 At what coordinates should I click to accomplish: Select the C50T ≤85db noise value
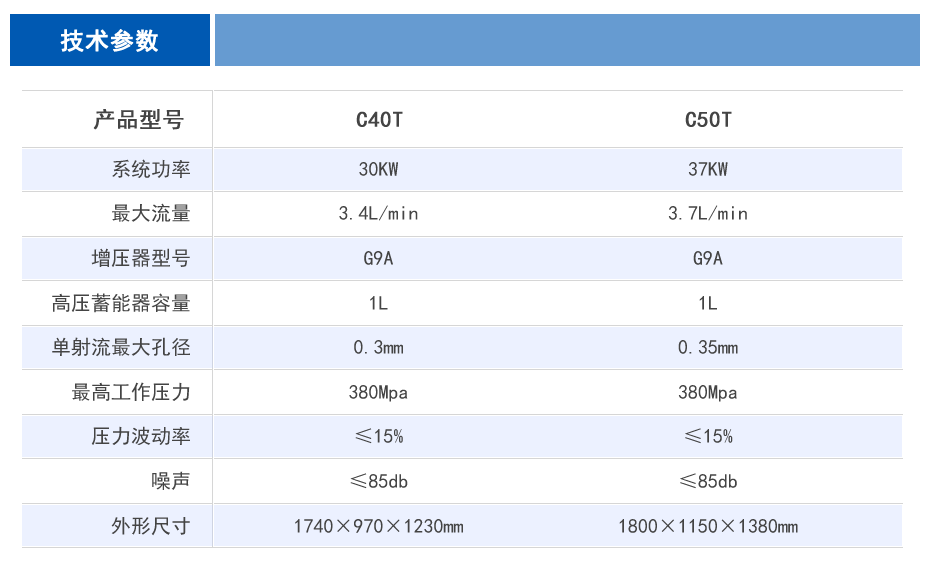point(708,481)
